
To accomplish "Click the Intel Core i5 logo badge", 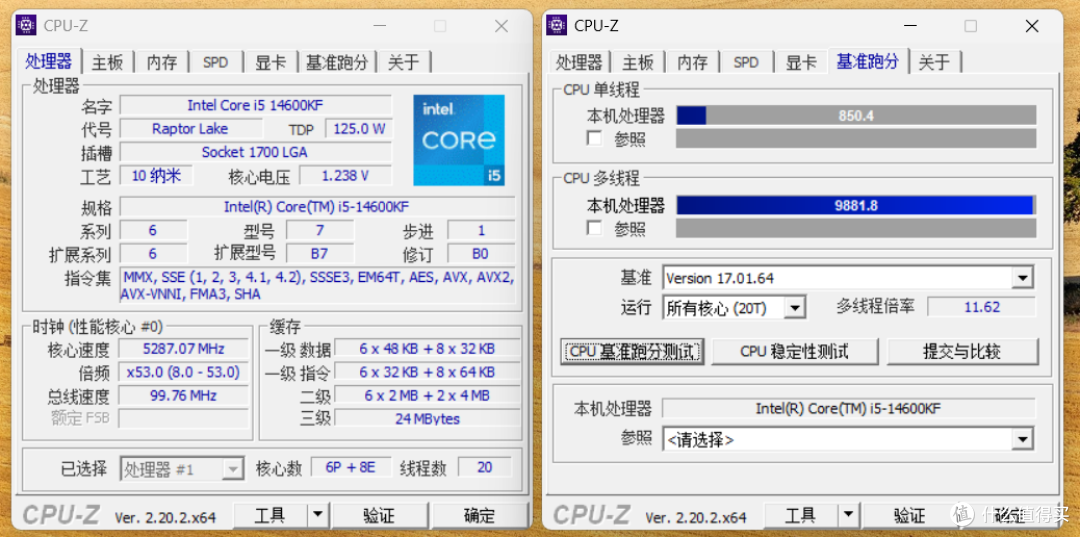I will tap(459, 140).
